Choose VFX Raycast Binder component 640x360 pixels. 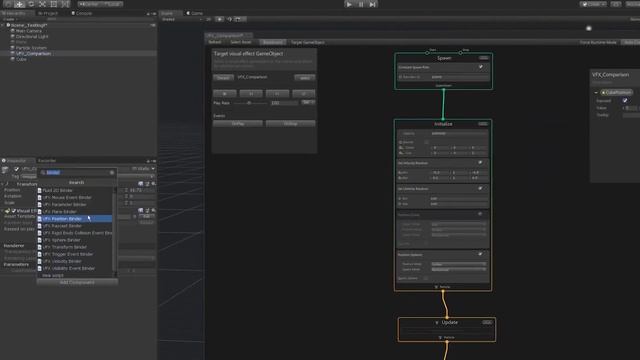(x=74, y=226)
